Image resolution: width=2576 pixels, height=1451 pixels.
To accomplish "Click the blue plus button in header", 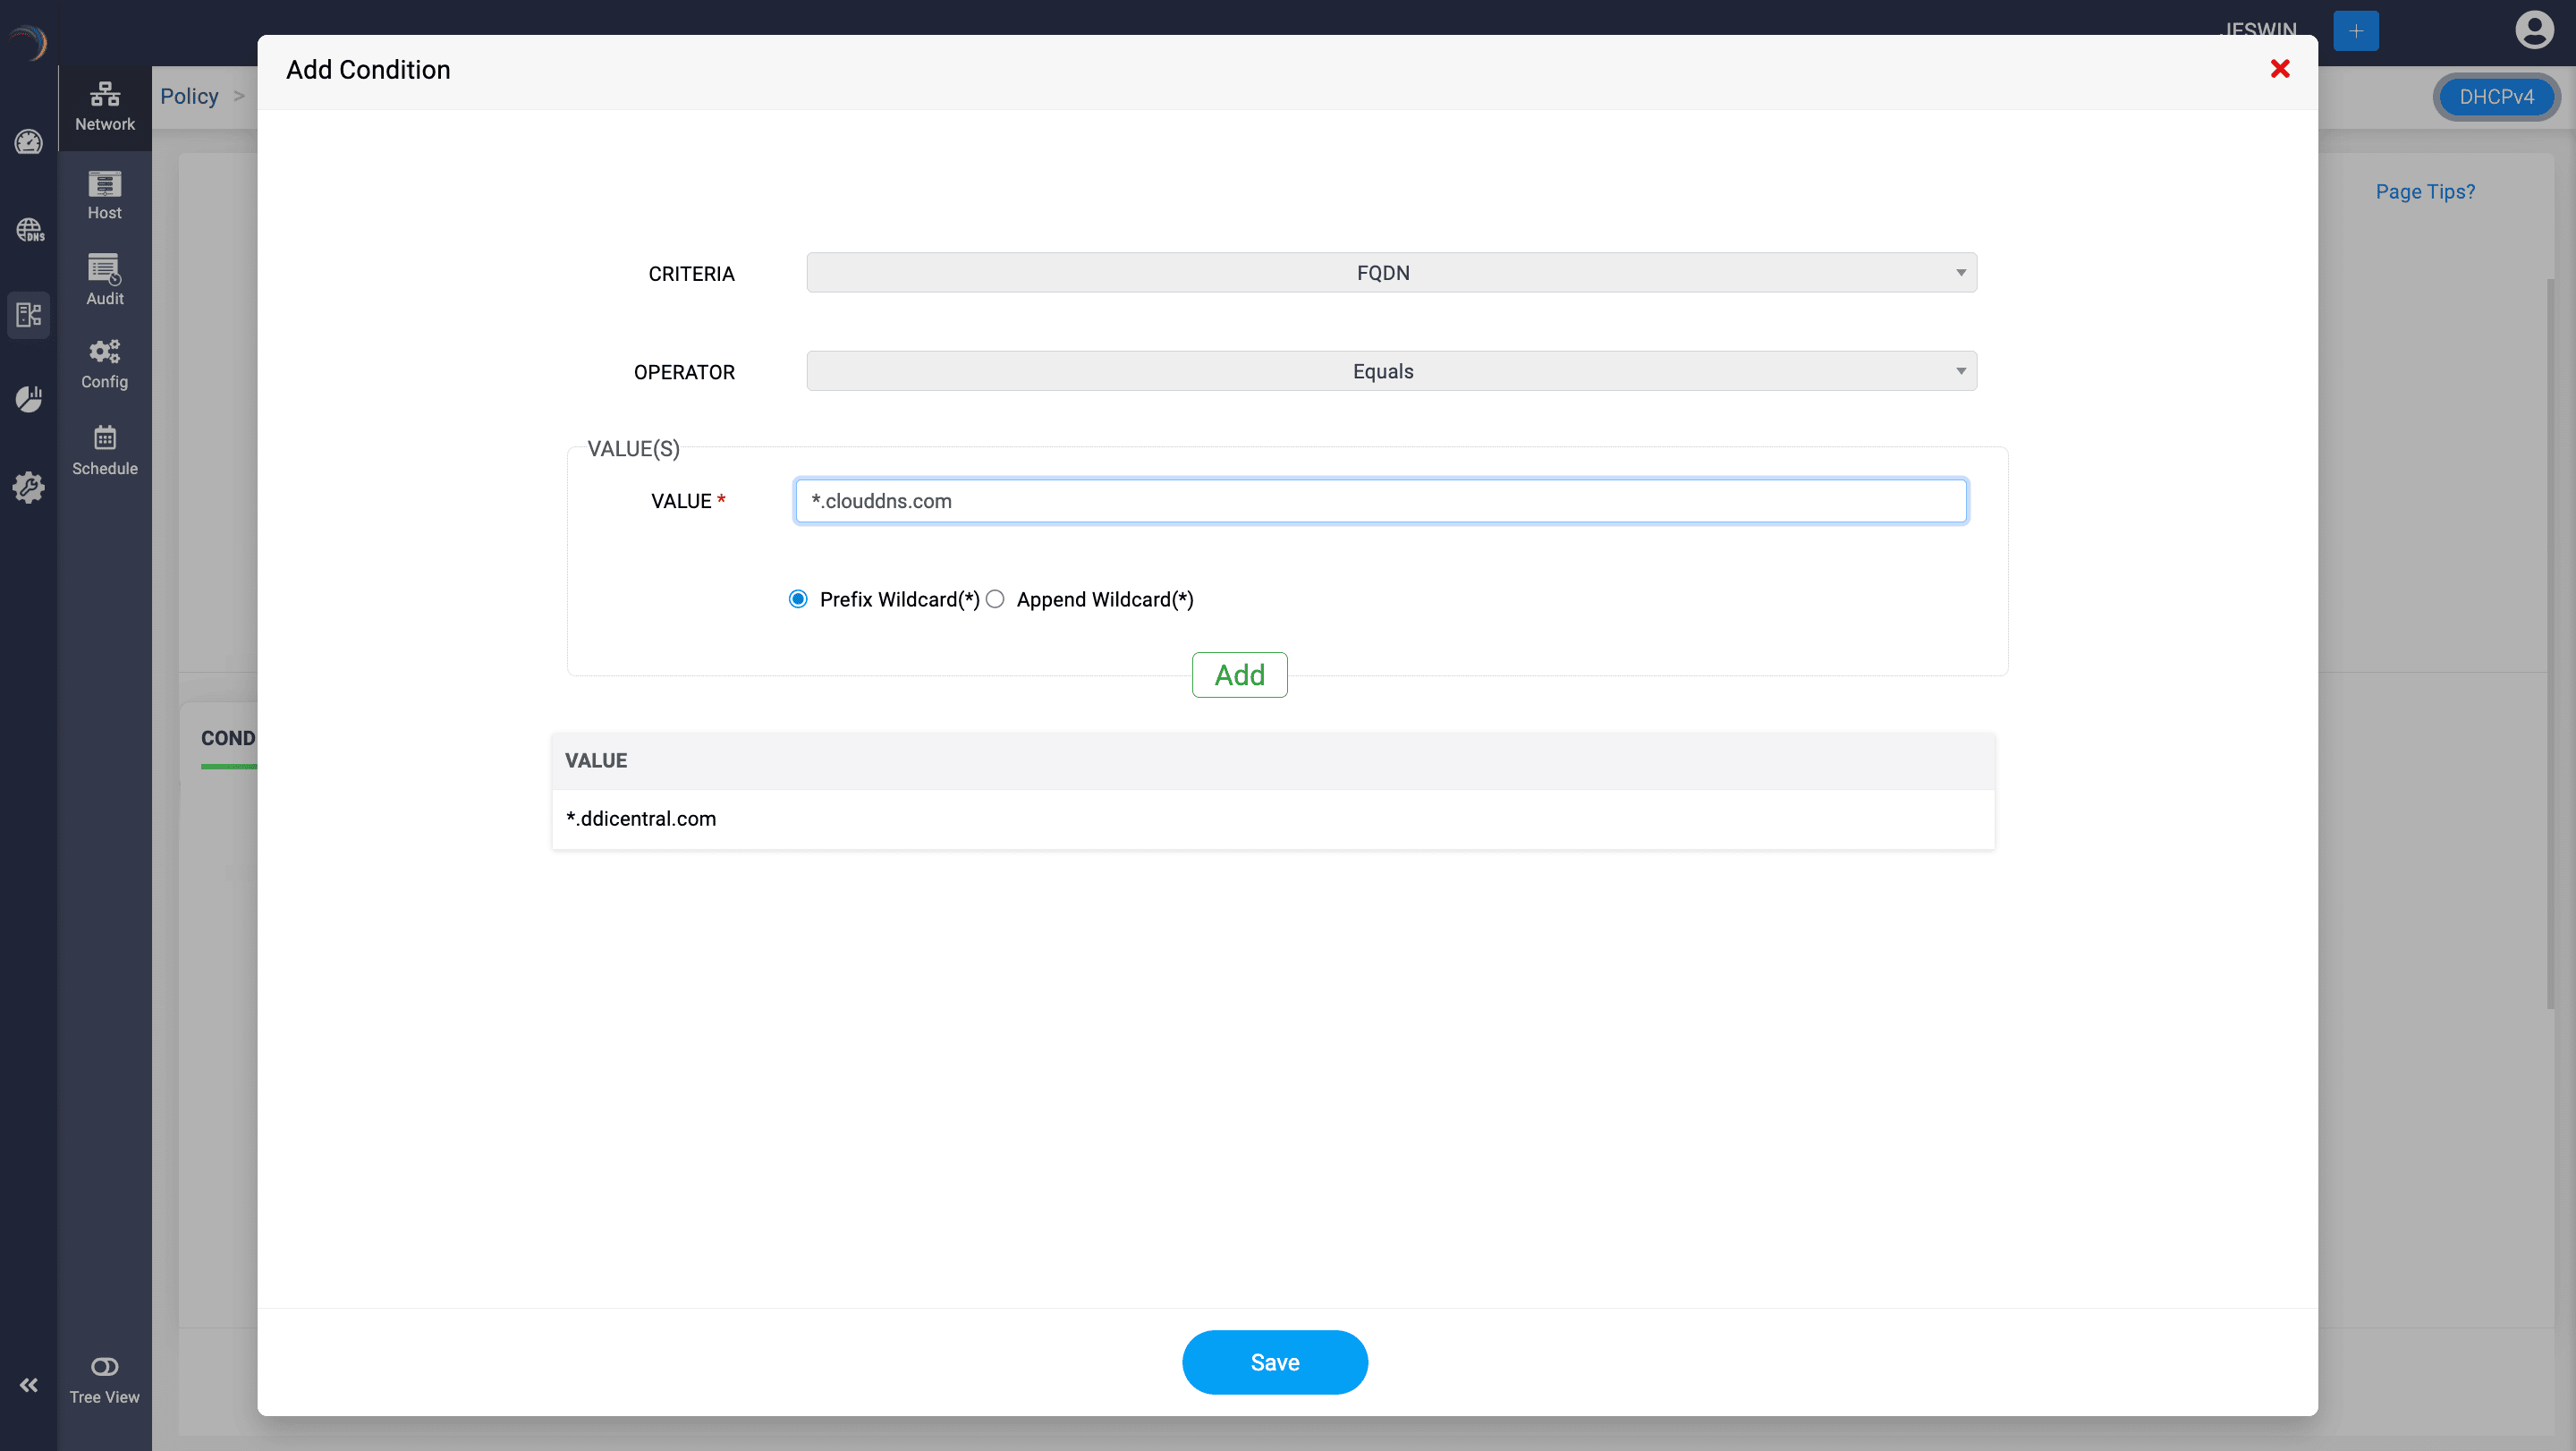I will [x=2355, y=31].
